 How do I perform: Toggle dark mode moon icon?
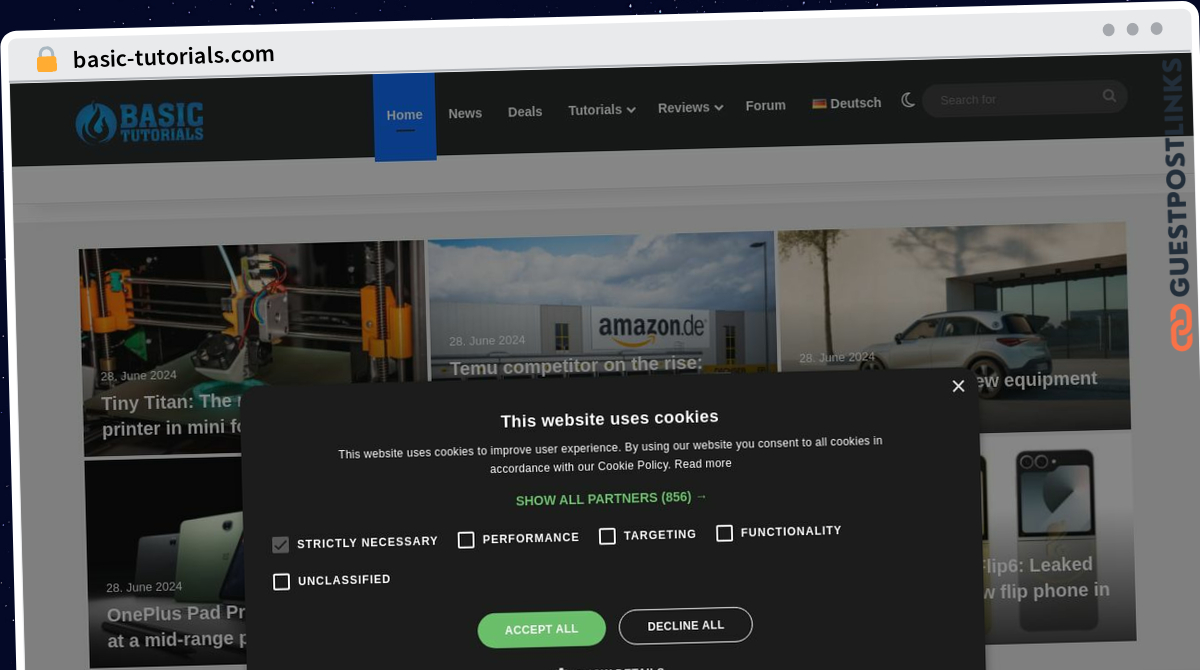(908, 100)
